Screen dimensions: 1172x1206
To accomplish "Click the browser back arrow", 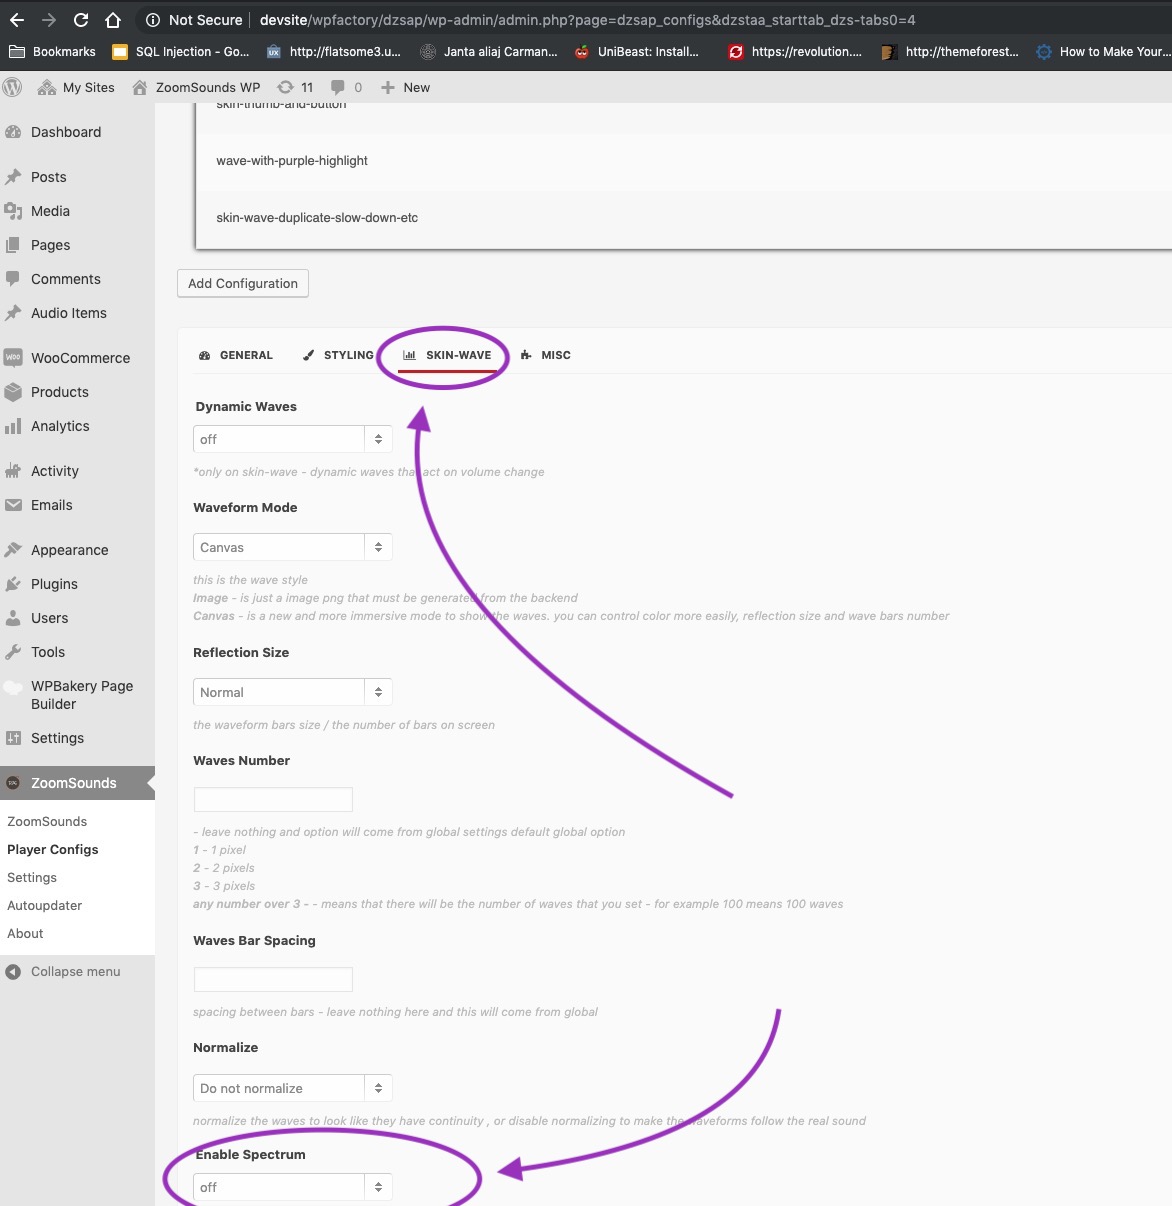I will tap(17, 20).
